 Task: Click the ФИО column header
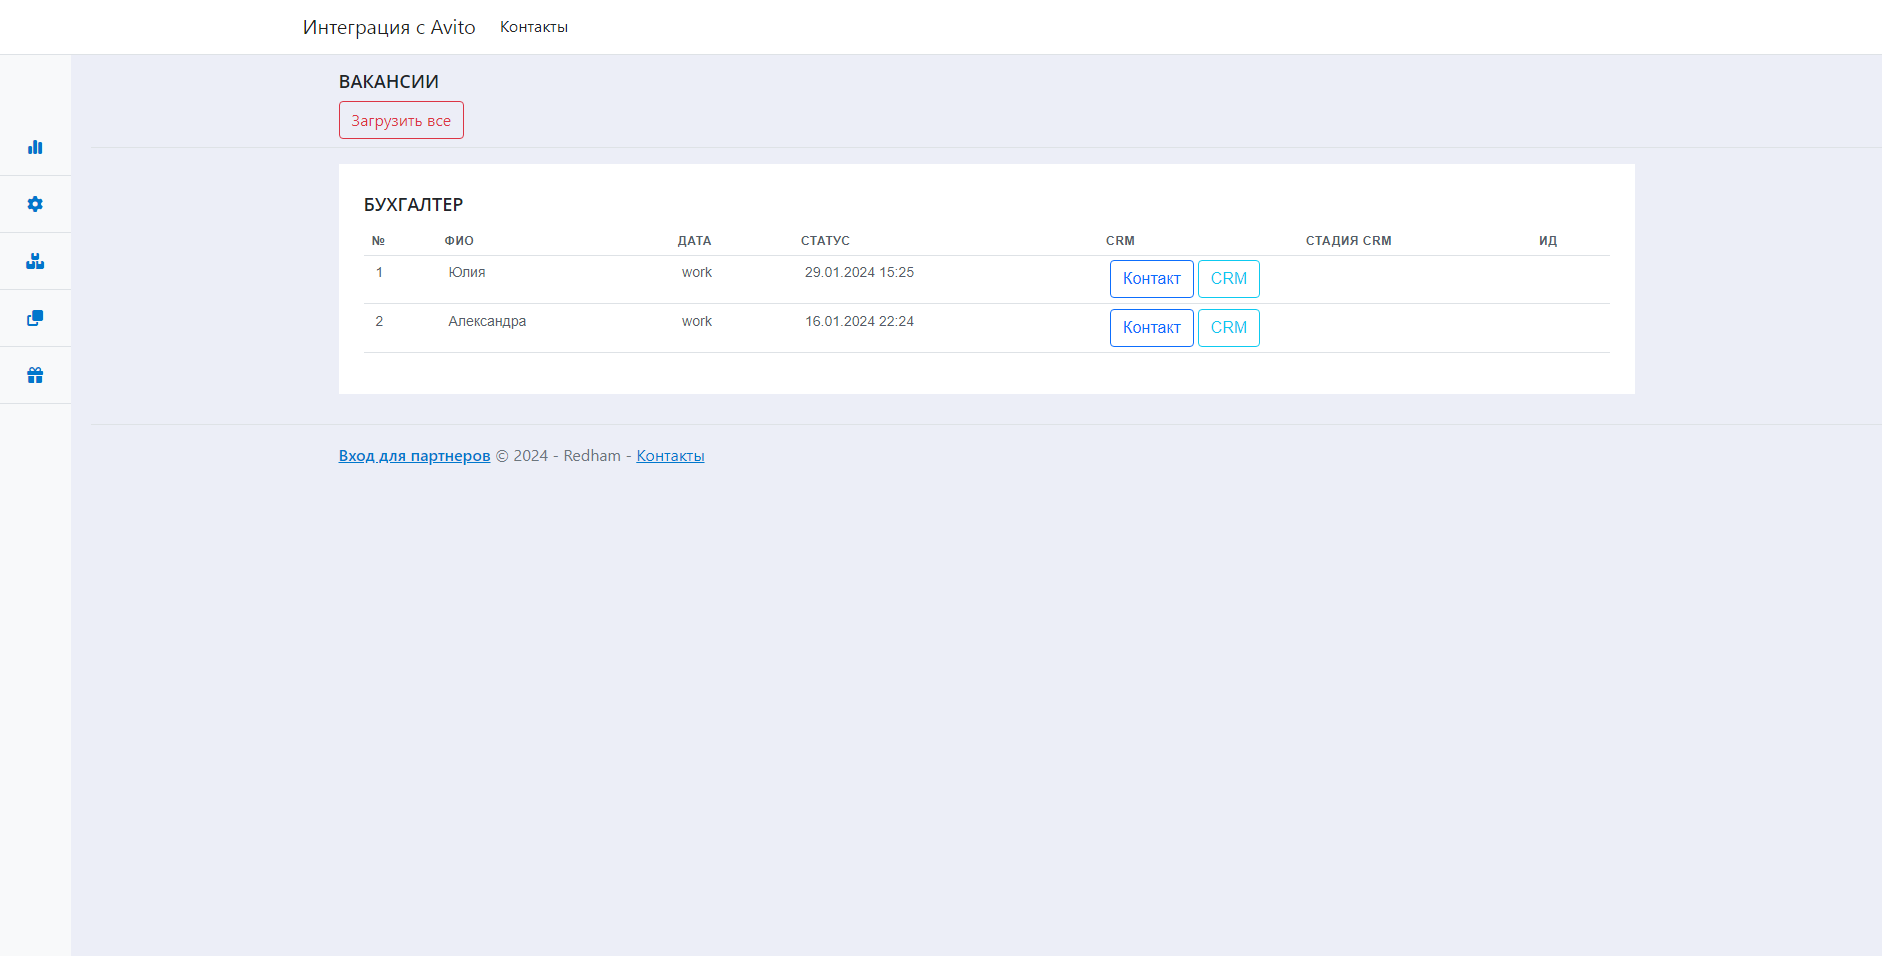point(459,241)
